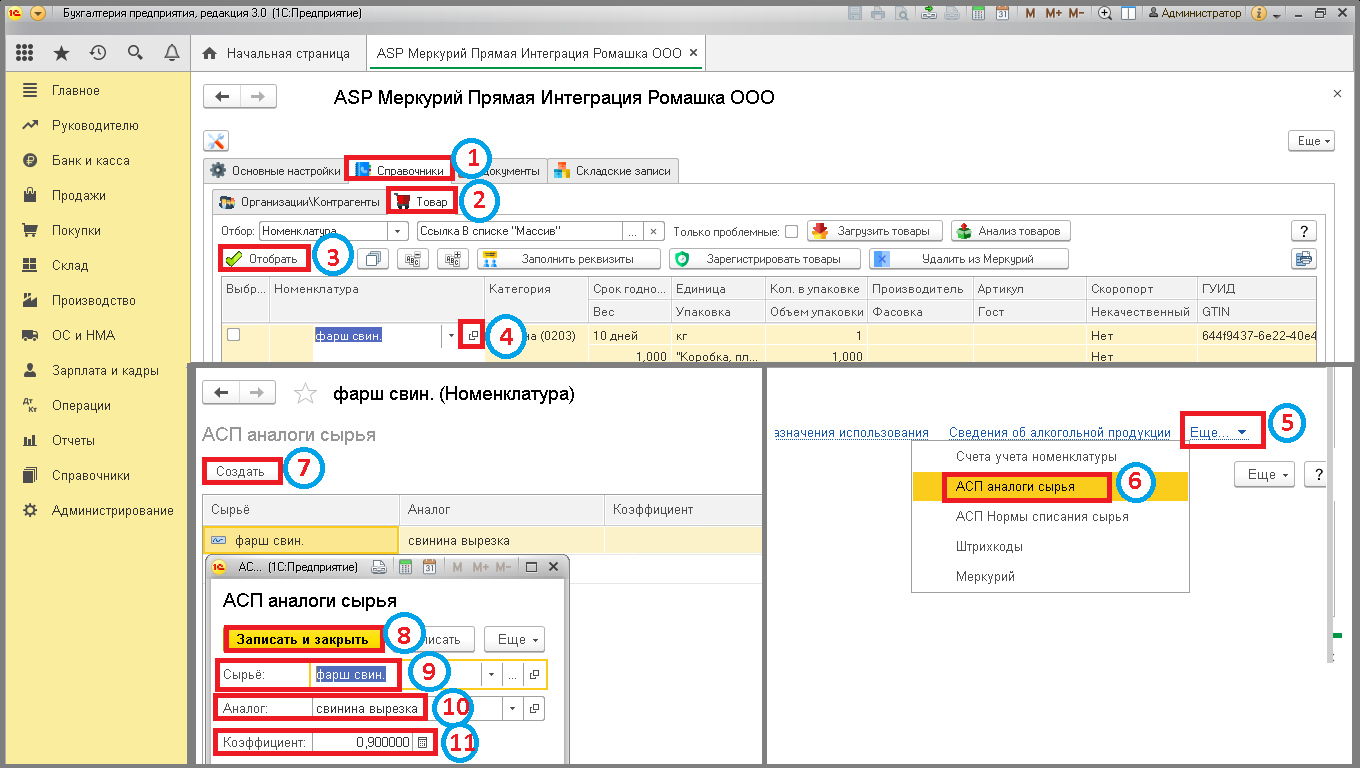
Task: Open calculator icon in Коэффициент field
Action: click(423, 742)
